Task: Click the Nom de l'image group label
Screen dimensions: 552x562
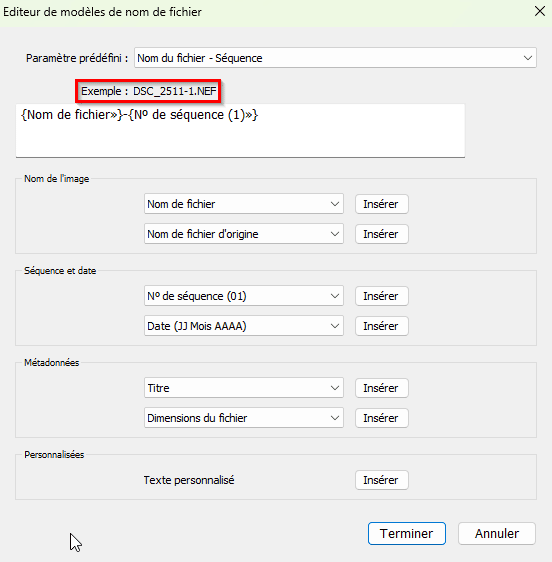Action: pos(57,178)
